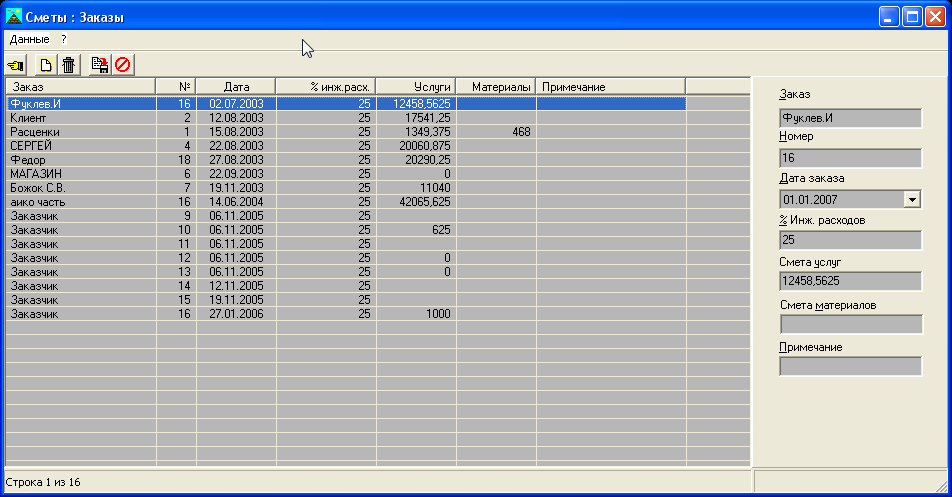
Task: Click the № cell with value 15
Action: coord(176,300)
